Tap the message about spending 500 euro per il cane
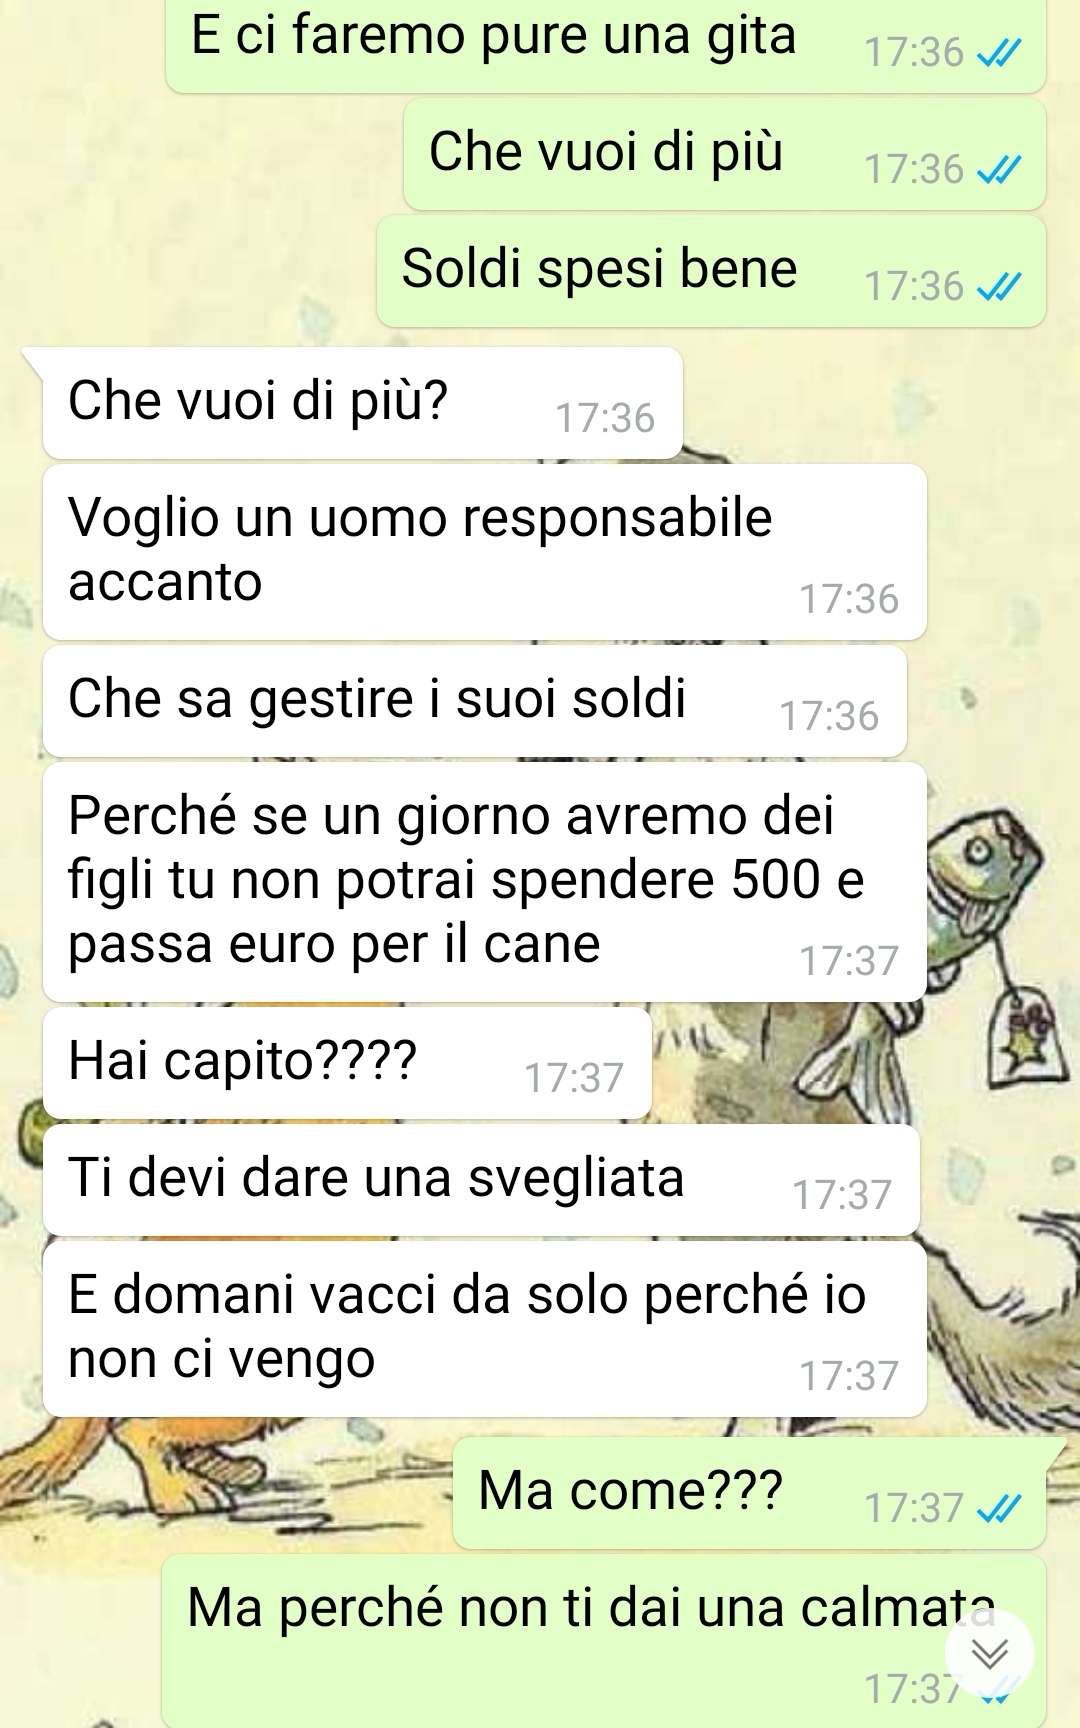1080x1728 pixels. (485, 882)
